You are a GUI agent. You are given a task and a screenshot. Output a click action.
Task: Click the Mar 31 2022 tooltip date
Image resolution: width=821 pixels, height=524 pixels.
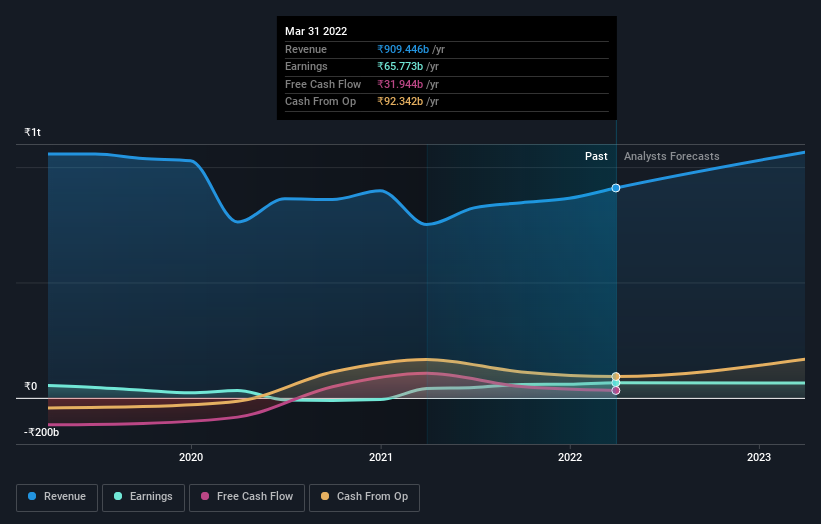[316, 31]
